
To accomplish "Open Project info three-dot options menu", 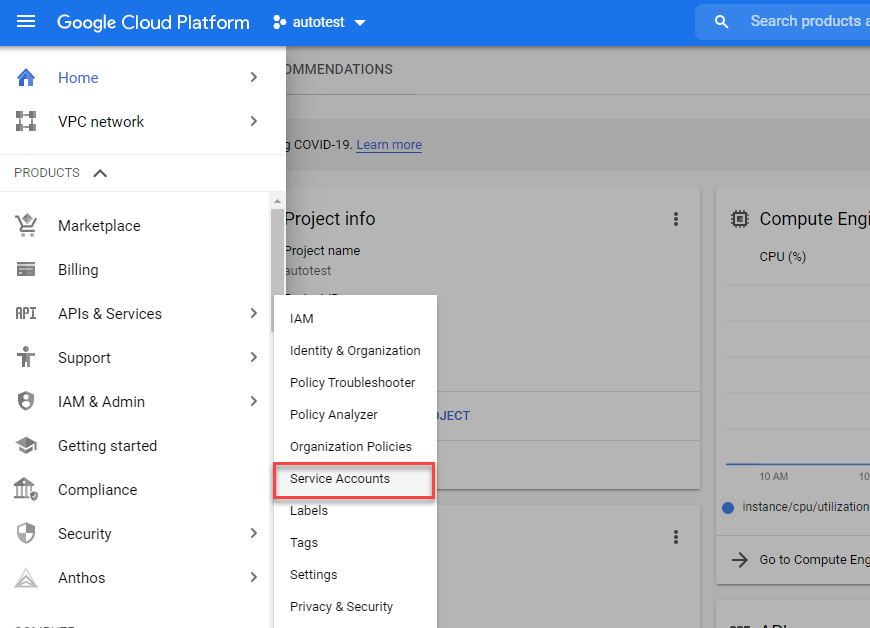I will tap(676, 219).
